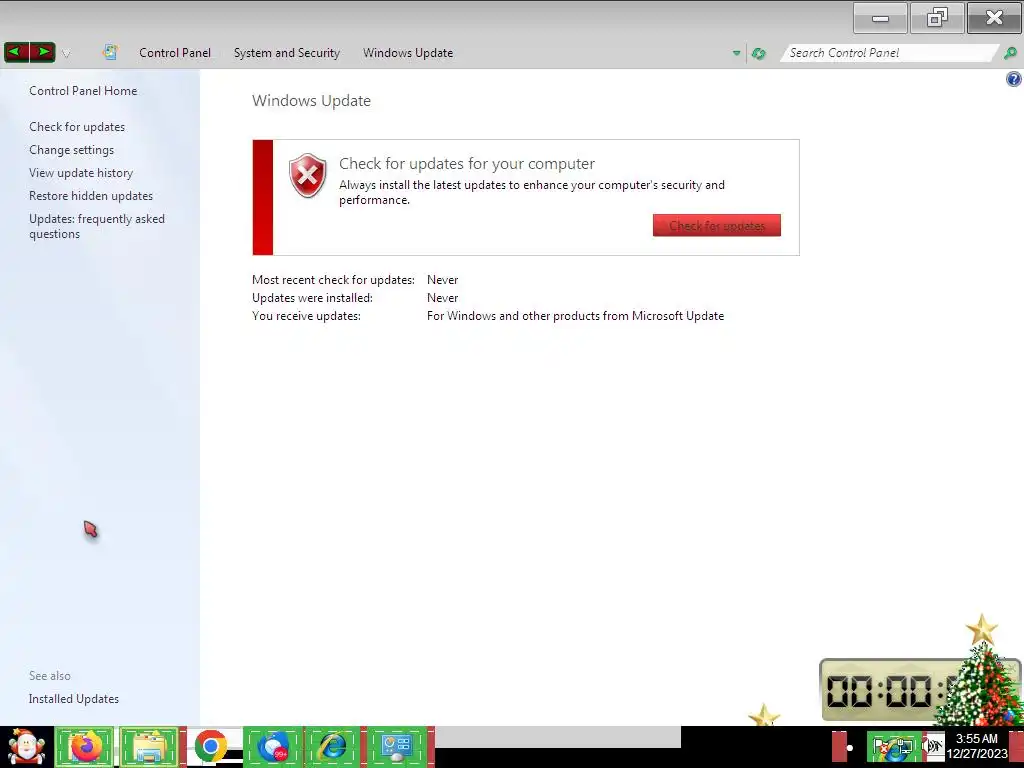Screen dimensions: 1024x768
Task: Navigate to System and Security breadcrumb
Action: coord(287,53)
